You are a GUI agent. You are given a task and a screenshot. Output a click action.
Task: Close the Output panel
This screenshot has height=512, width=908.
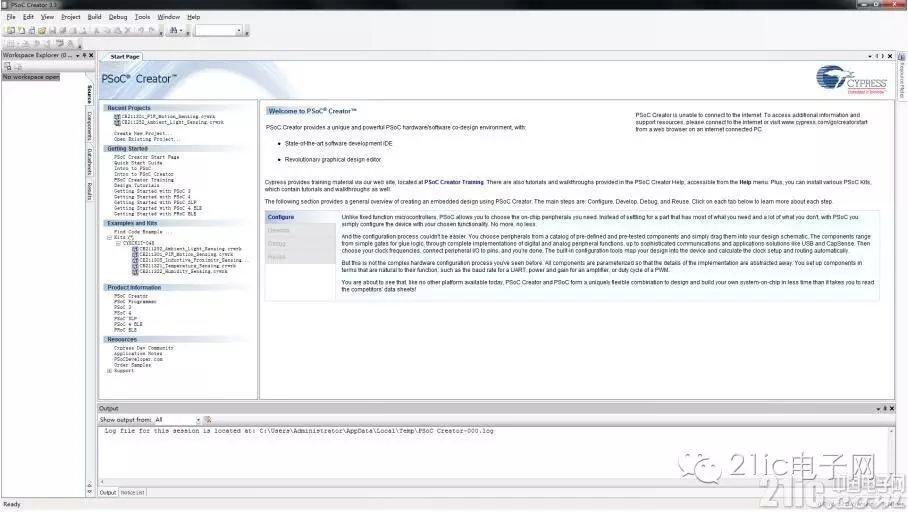tap(892, 408)
